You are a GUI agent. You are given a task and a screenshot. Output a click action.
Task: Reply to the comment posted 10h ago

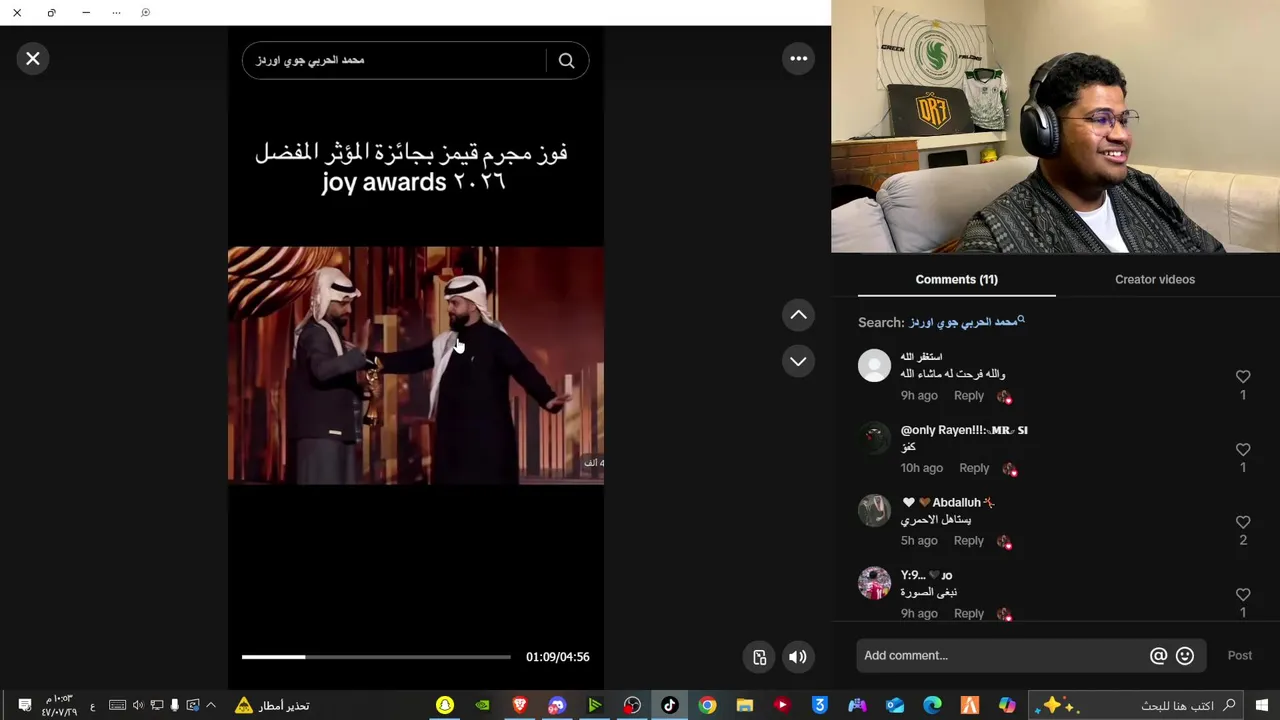(x=974, y=468)
